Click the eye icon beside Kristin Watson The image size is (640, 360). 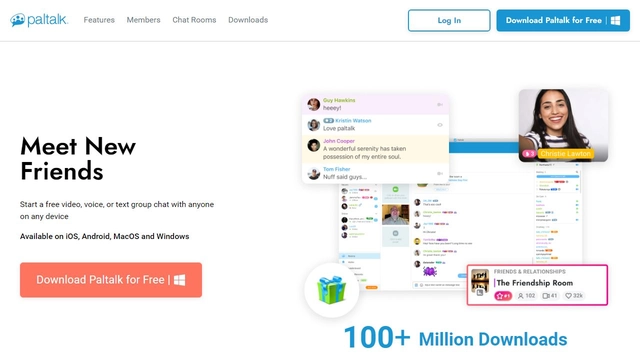(440, 125)
